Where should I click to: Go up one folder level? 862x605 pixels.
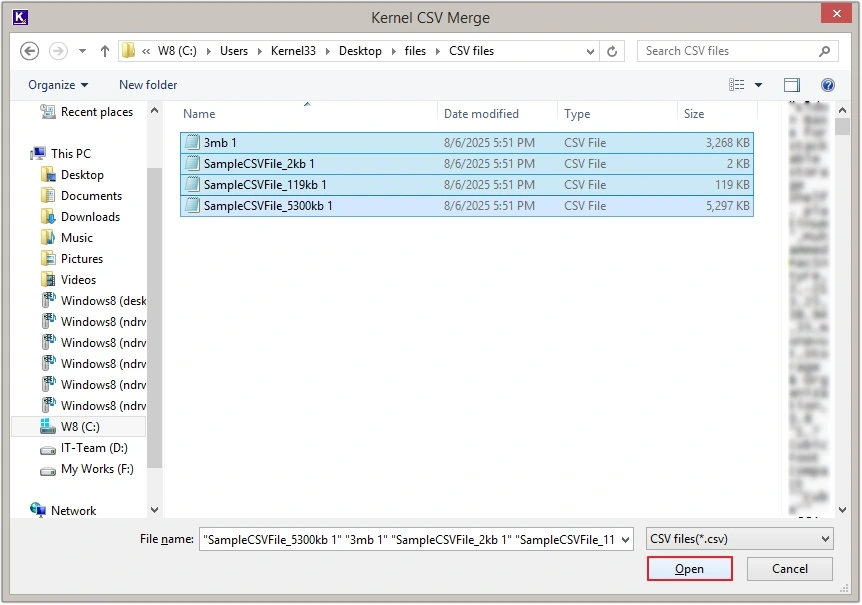[x=104, y=51]
